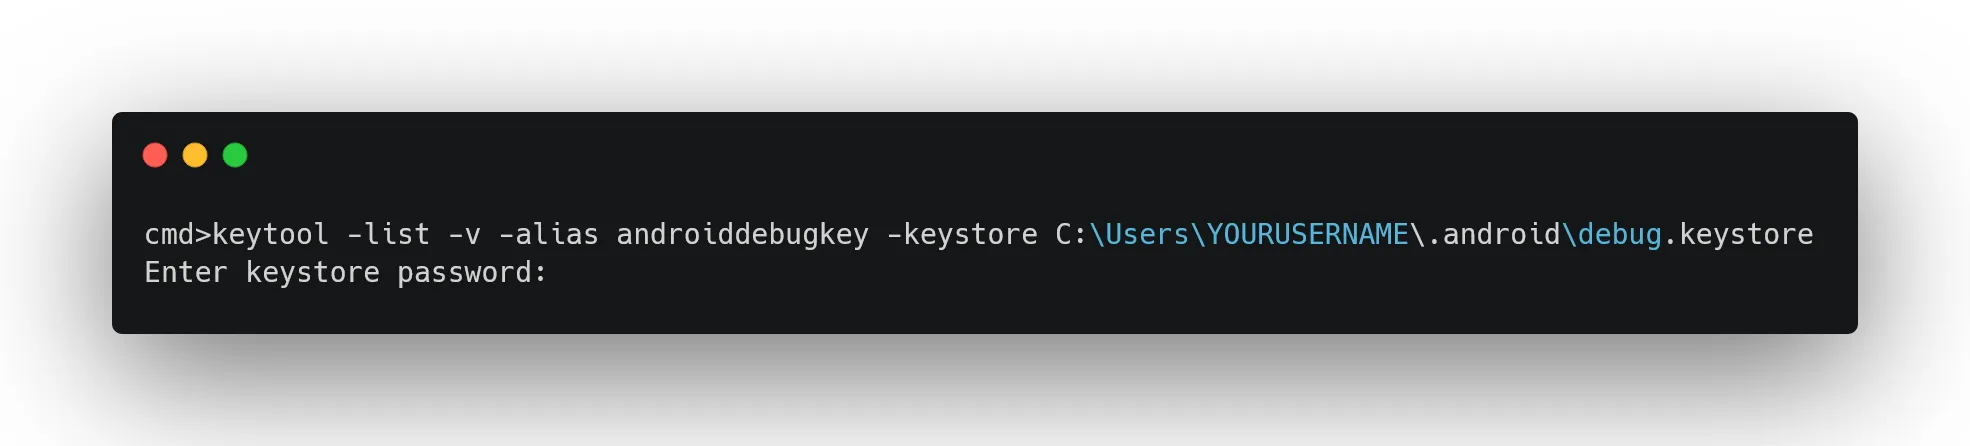Click keystore word in password prompt
Screen dimensions: 1970x446
click(312, 273)
